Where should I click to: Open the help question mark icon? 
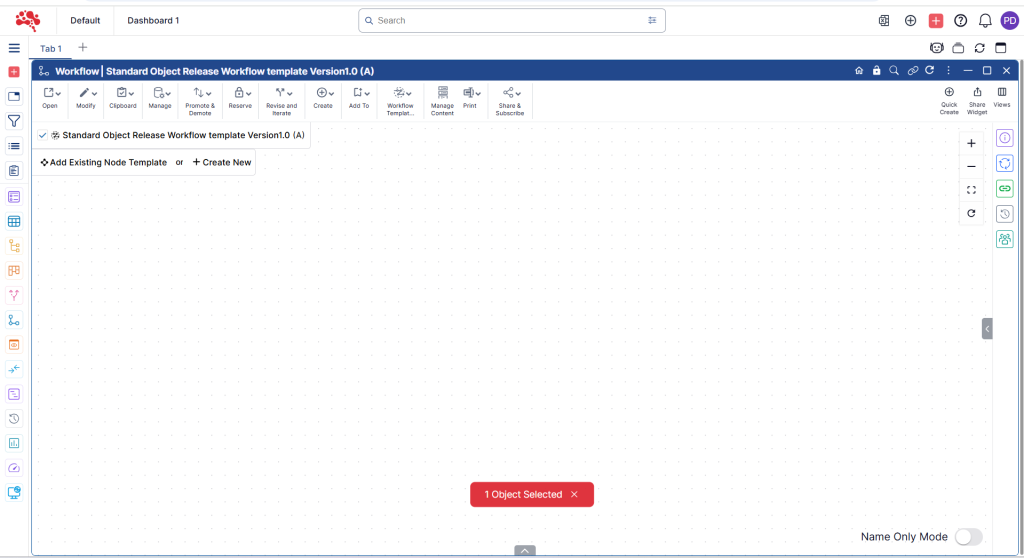(960, 20)
